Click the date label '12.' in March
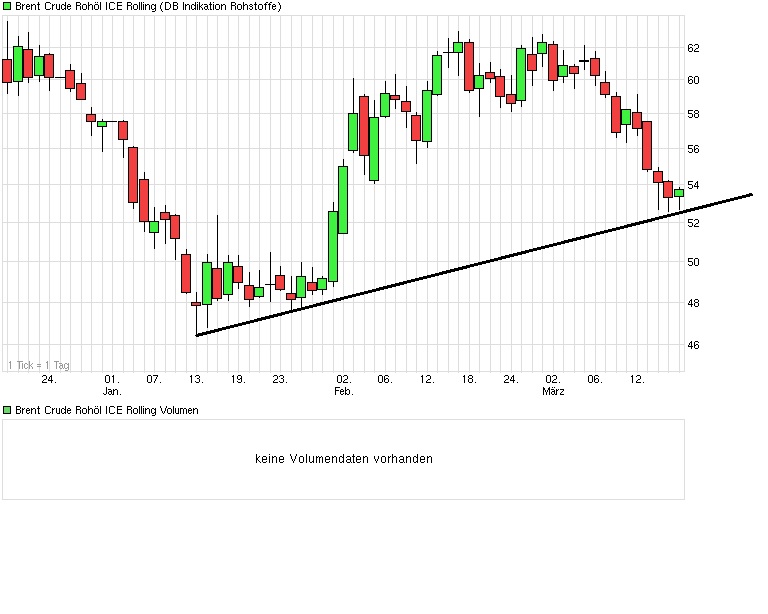Screen dimensions: 768x614 tap(637, 379)
